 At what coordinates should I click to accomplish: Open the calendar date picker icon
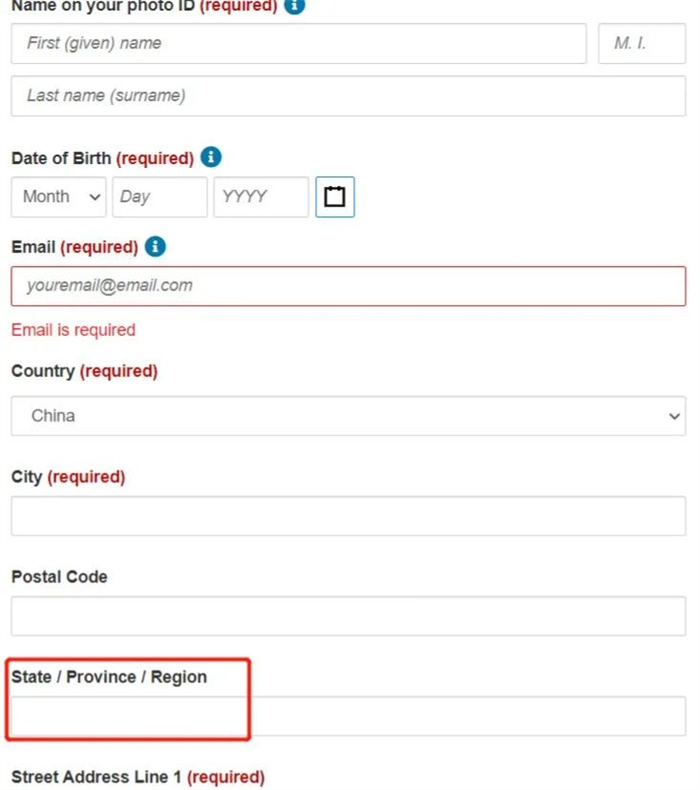point(335,196)
